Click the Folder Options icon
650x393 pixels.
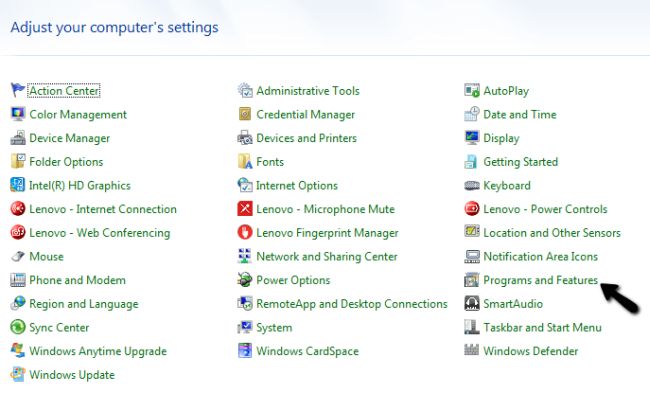click(x=18, y=161)
